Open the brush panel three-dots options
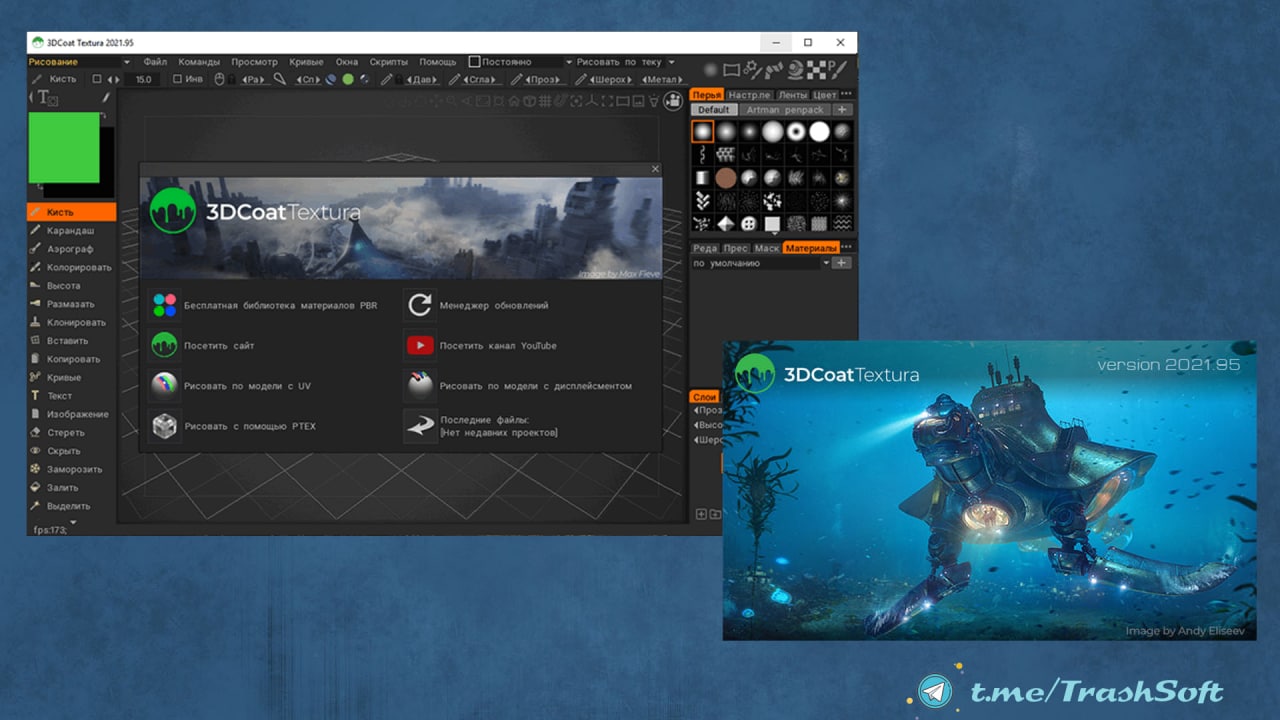Screen dimensions: 1280x720 pyautogui.click(x=846, y=95)
